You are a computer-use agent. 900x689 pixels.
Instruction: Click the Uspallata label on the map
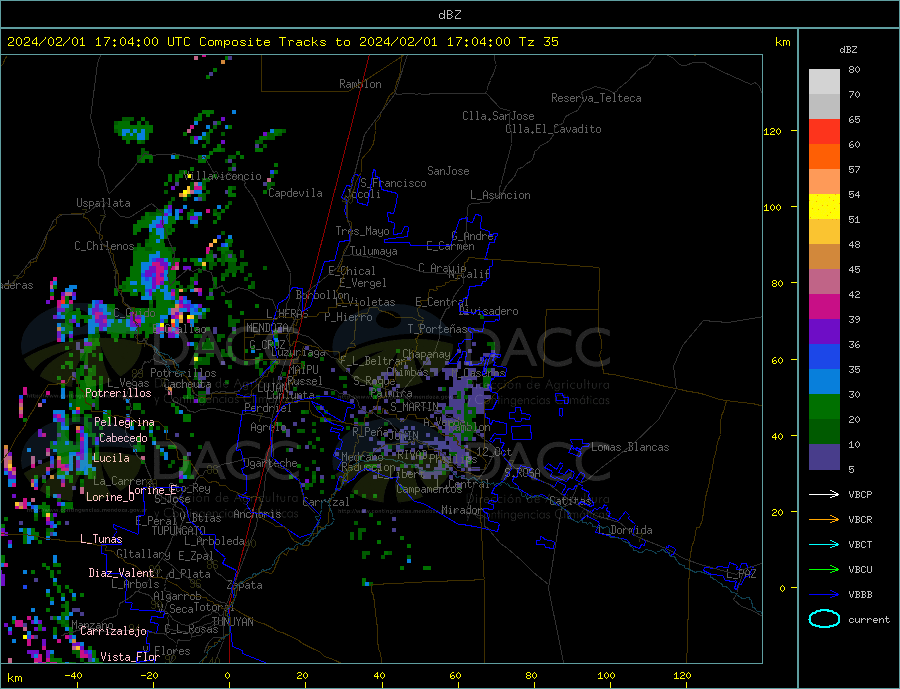point(103,203)
